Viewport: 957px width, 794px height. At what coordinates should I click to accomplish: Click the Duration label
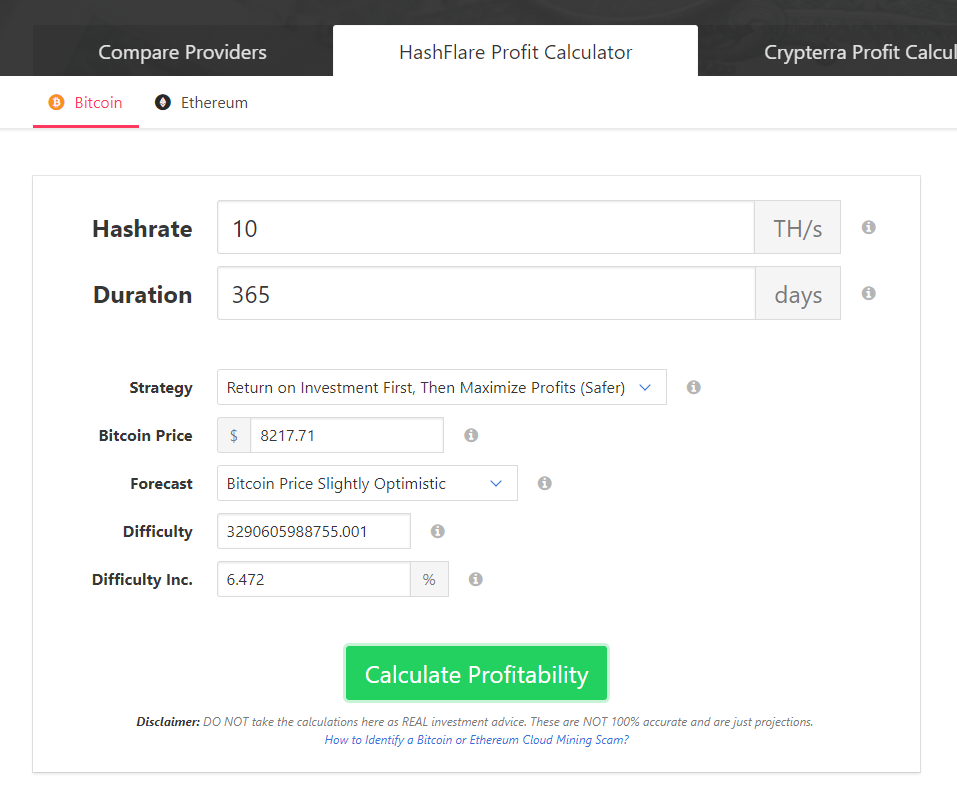(x=143, y=295)
